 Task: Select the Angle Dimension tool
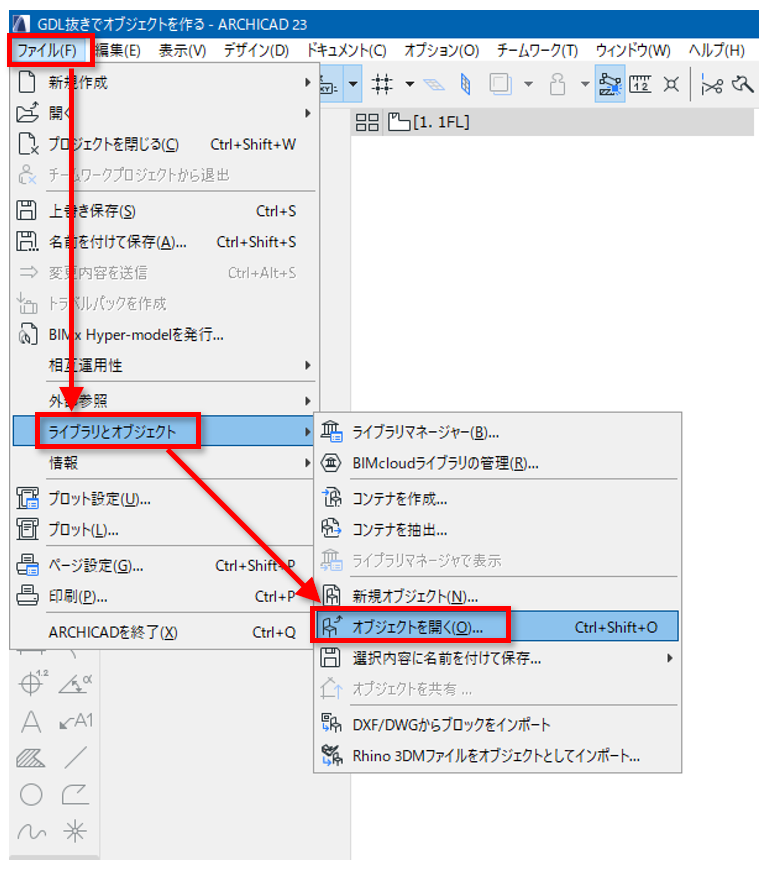pyautogui.click(x=76, y=684)
